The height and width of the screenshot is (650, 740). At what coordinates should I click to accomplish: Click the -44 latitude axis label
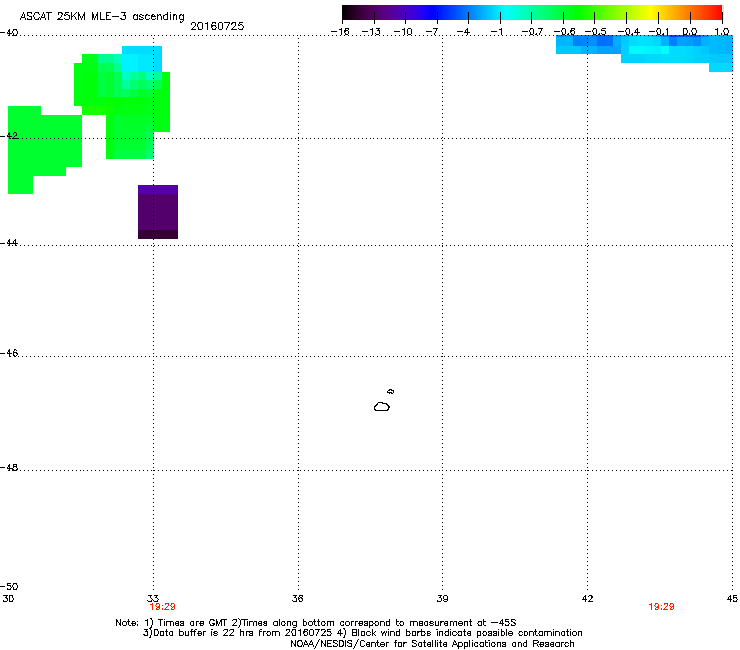9,243
